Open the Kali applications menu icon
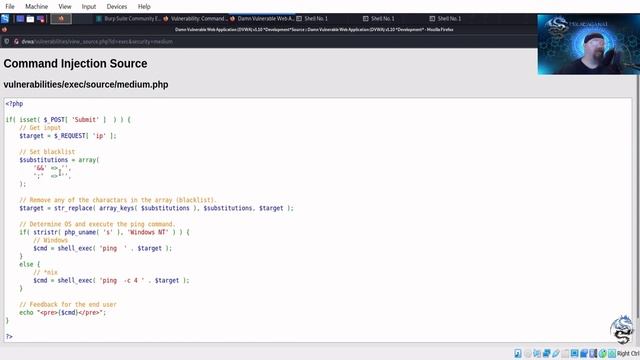 click(4, 18)
